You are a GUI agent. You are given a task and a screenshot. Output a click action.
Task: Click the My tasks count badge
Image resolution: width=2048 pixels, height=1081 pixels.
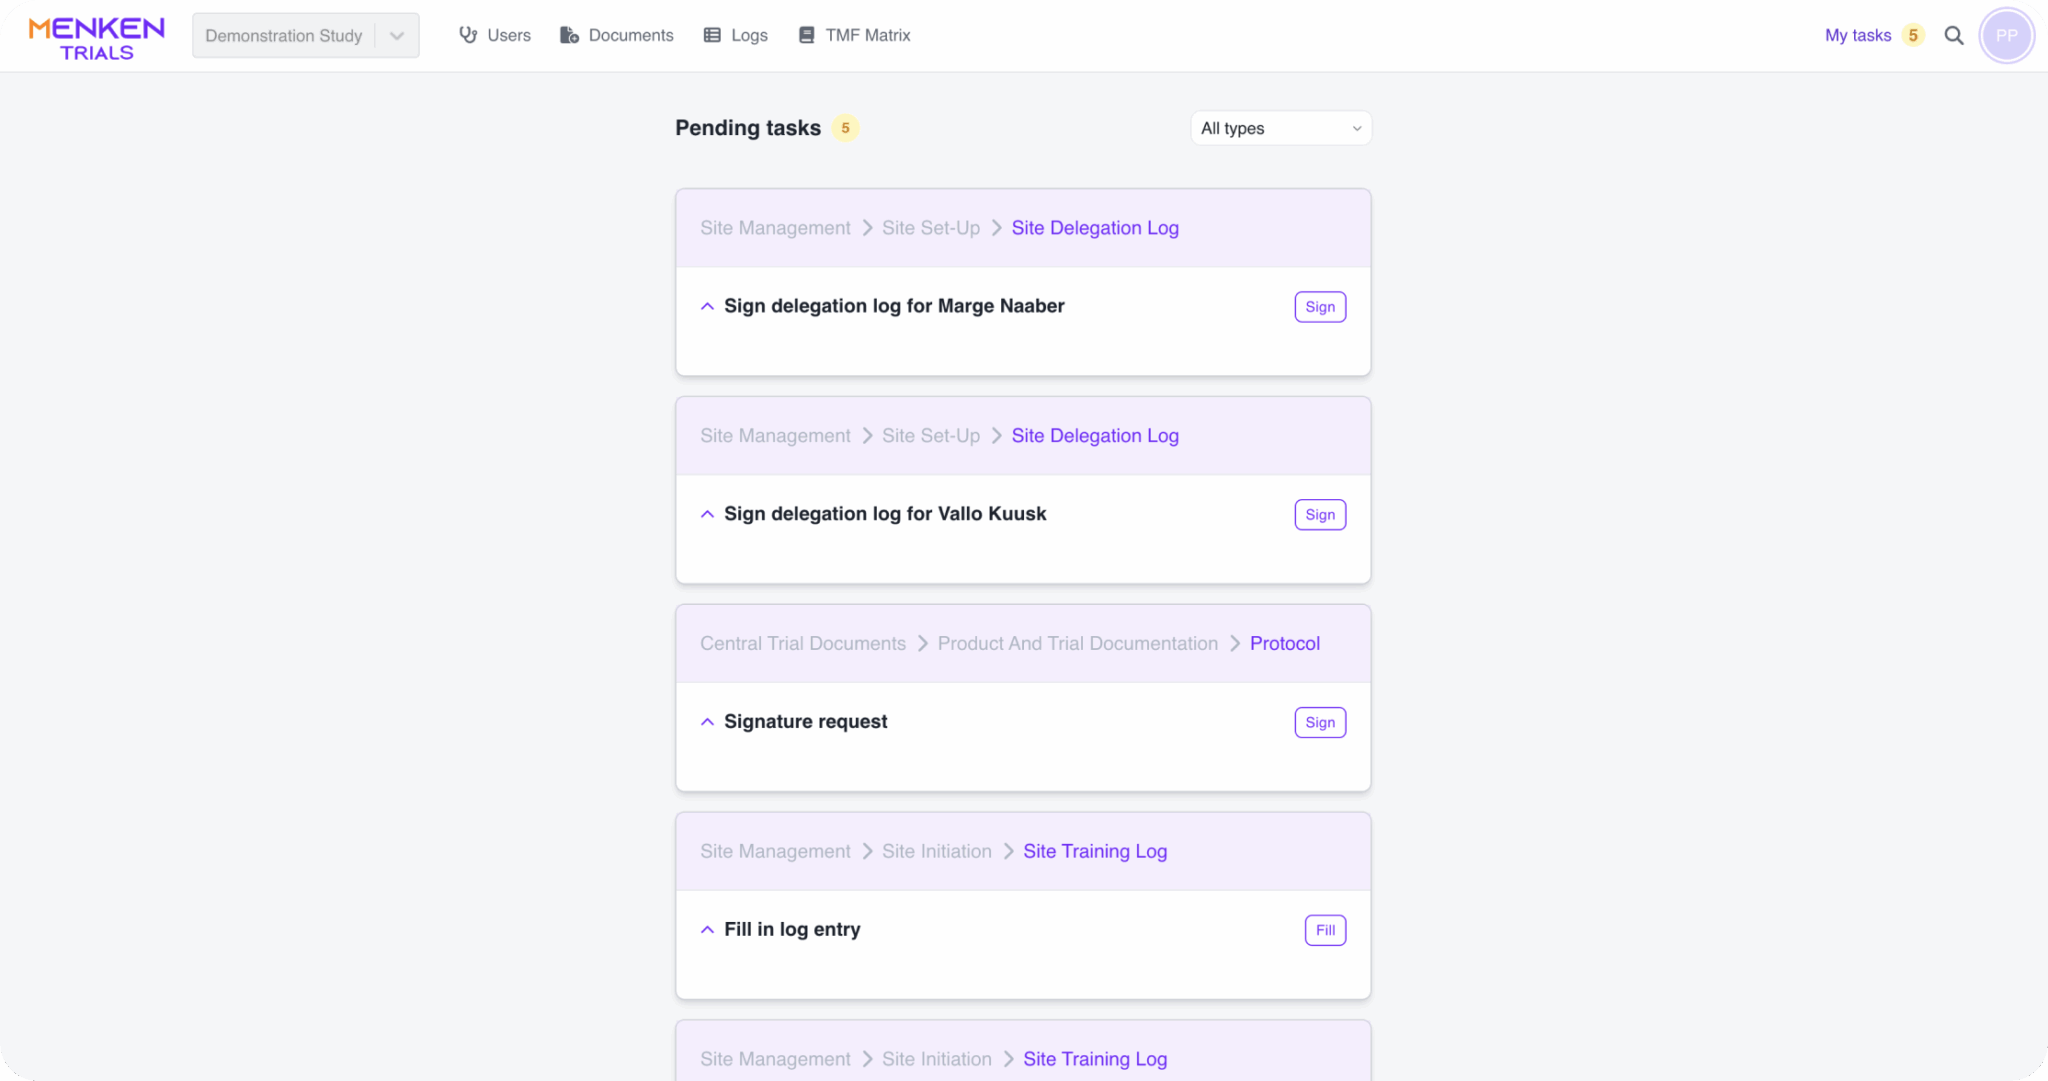[x=1912, y=35]
